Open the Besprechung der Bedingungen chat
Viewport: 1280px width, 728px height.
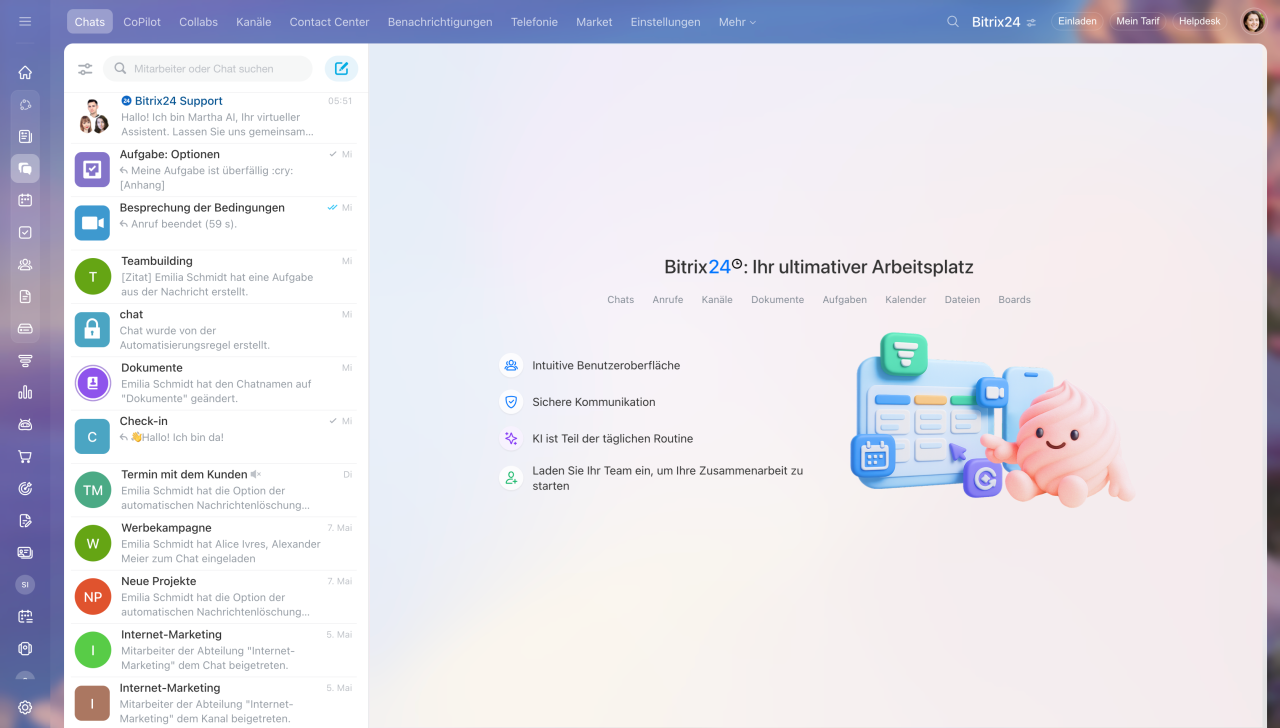pyautogui.click(x=215, y=223)
